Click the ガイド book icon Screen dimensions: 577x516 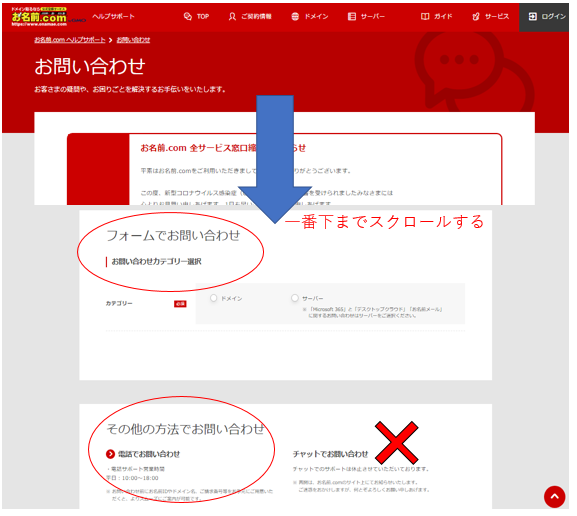[x=425, y=16]
